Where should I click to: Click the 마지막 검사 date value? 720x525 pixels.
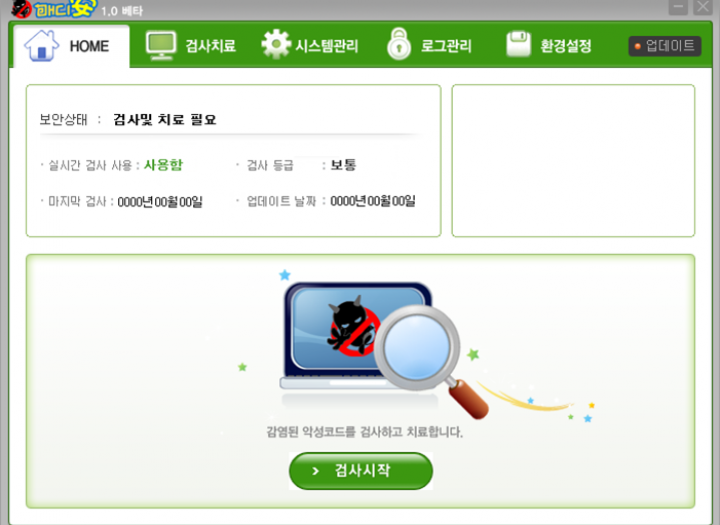pyautogui.click(x=160, y=202)
